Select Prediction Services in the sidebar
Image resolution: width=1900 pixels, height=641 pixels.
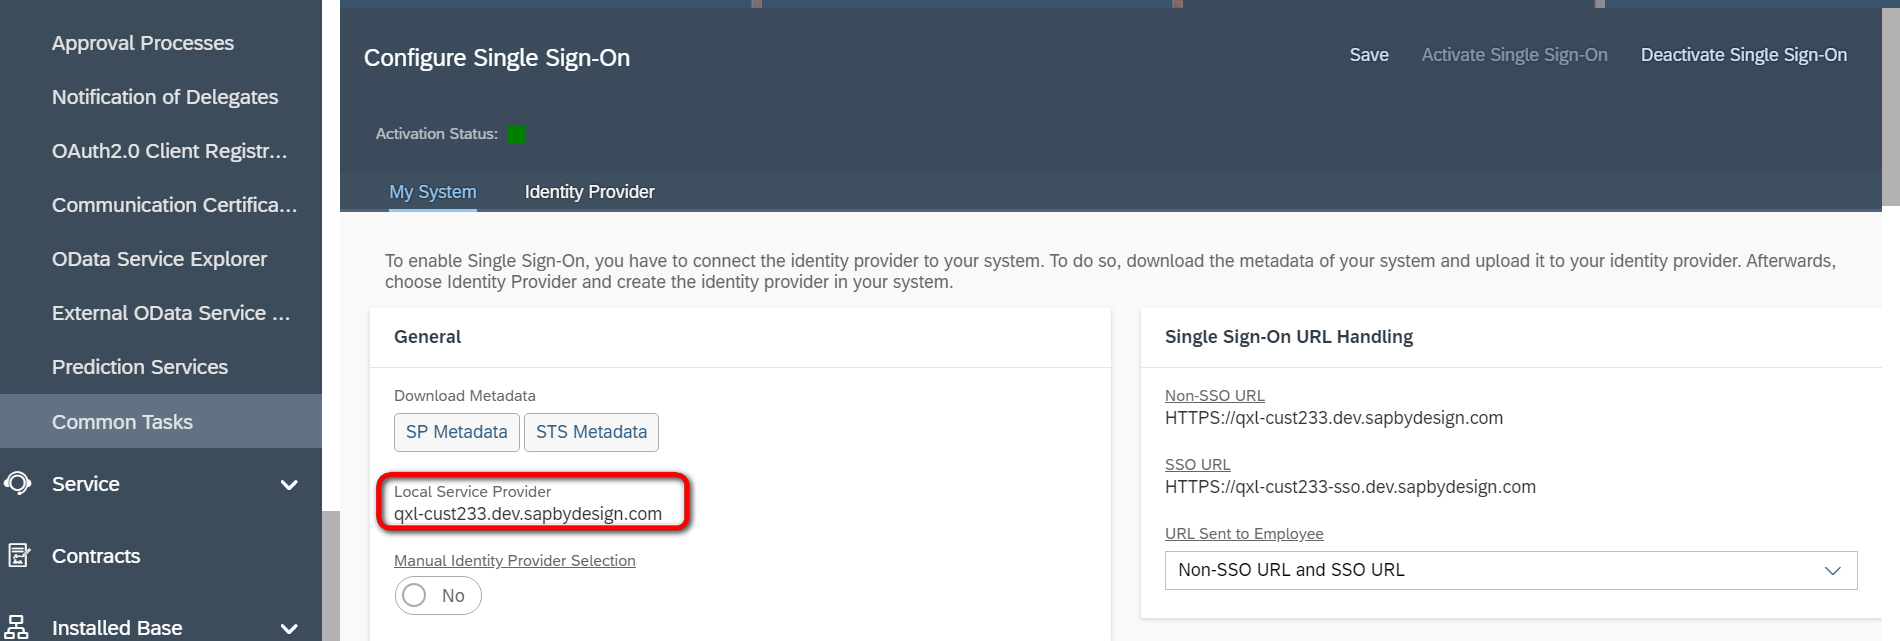pyautogui.click(x=140, y=367)
